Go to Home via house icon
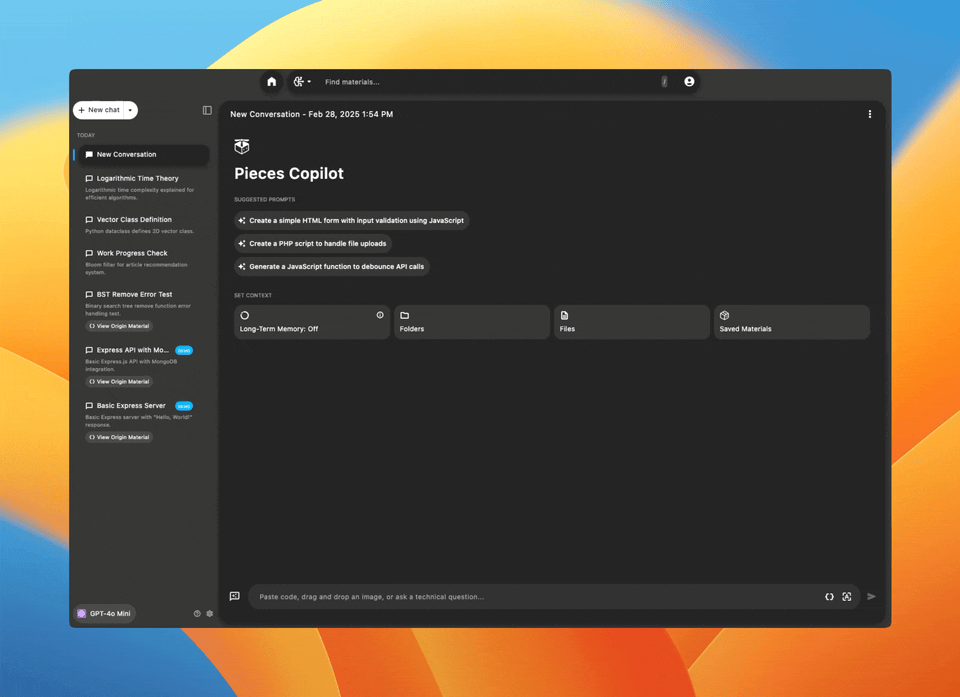 271,81
